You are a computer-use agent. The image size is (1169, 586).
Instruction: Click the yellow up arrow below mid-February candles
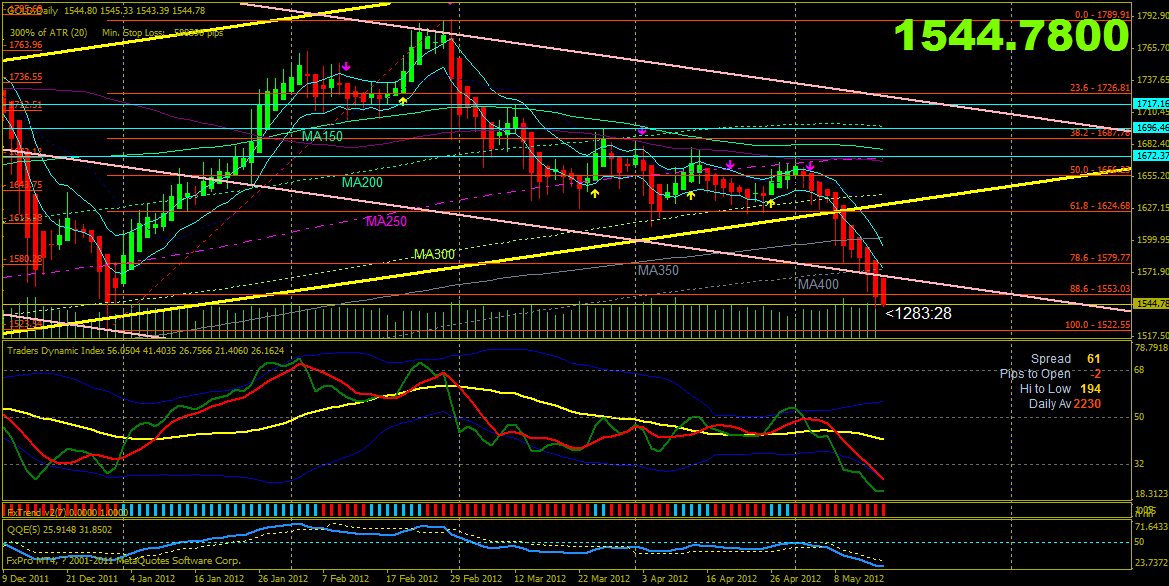click(x=402, y=100)
